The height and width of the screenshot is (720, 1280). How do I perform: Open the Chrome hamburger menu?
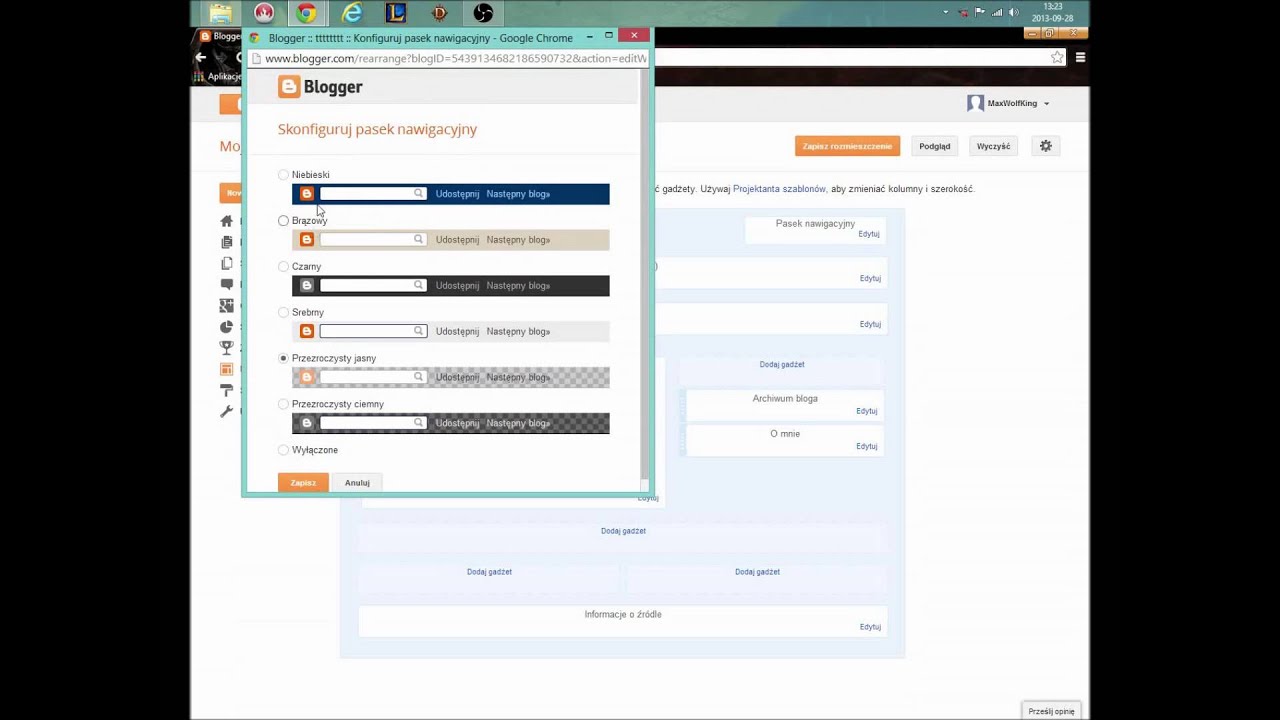tap(1080, 57)
